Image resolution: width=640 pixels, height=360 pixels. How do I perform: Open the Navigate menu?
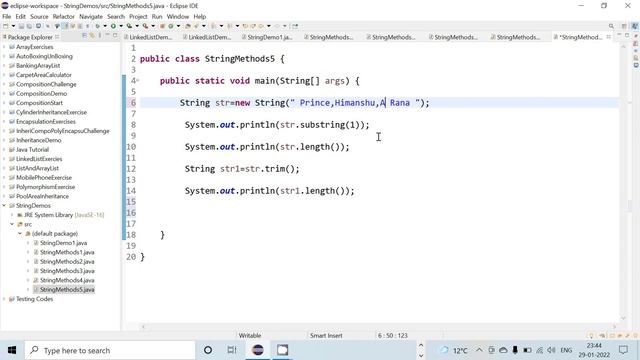pyautogui.click(x=91, y=17)
